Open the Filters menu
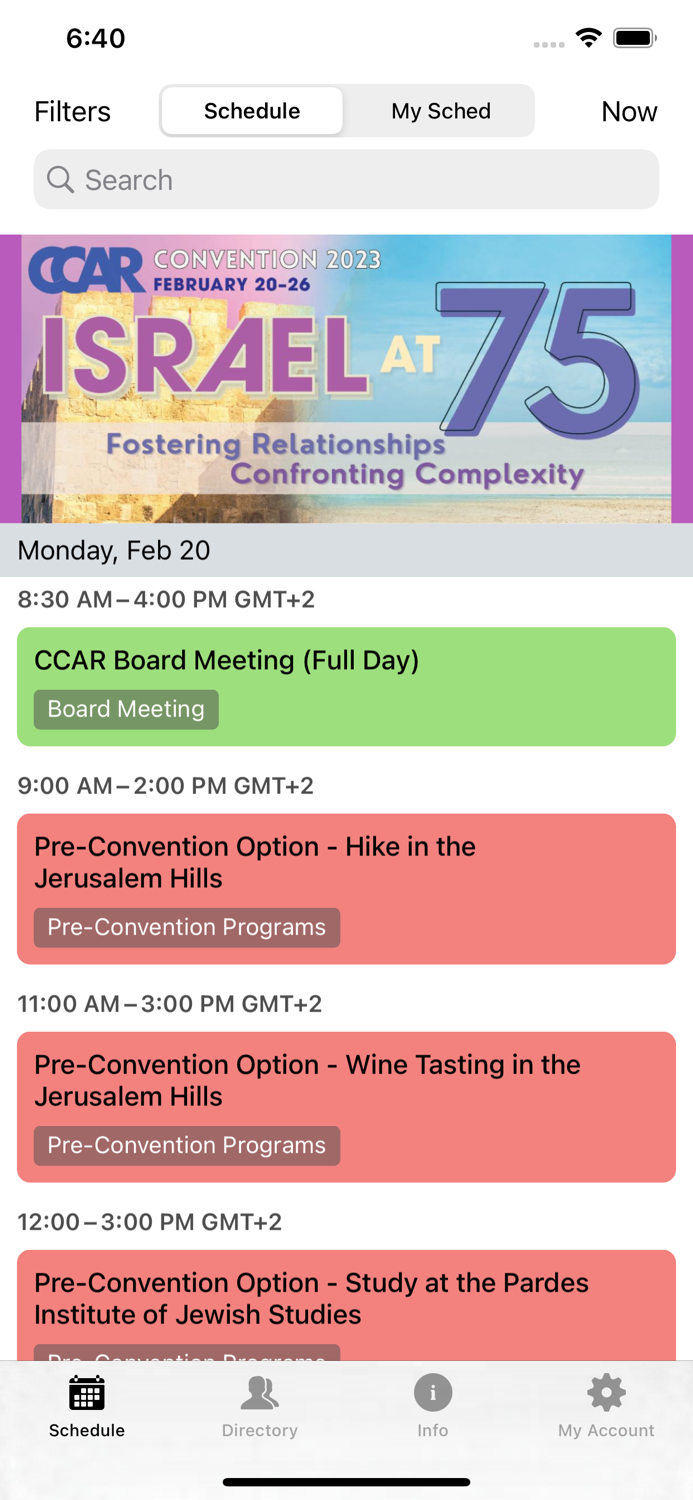This screenshot has height=1500, width=693. (x=71, y=111)
